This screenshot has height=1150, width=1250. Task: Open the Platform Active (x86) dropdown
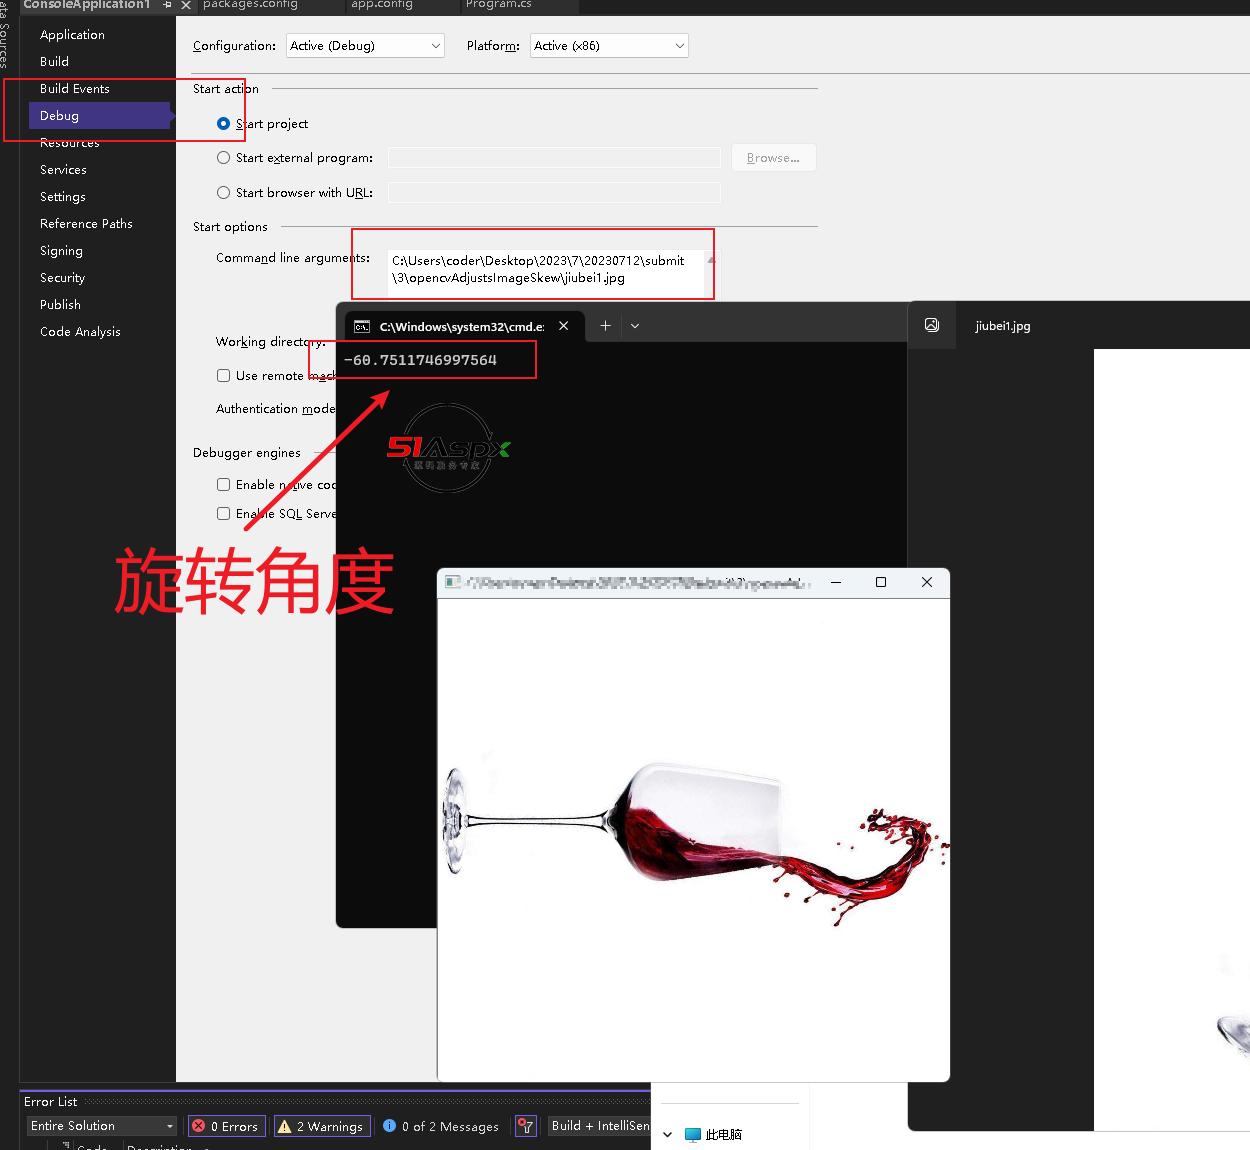(608, 46)
